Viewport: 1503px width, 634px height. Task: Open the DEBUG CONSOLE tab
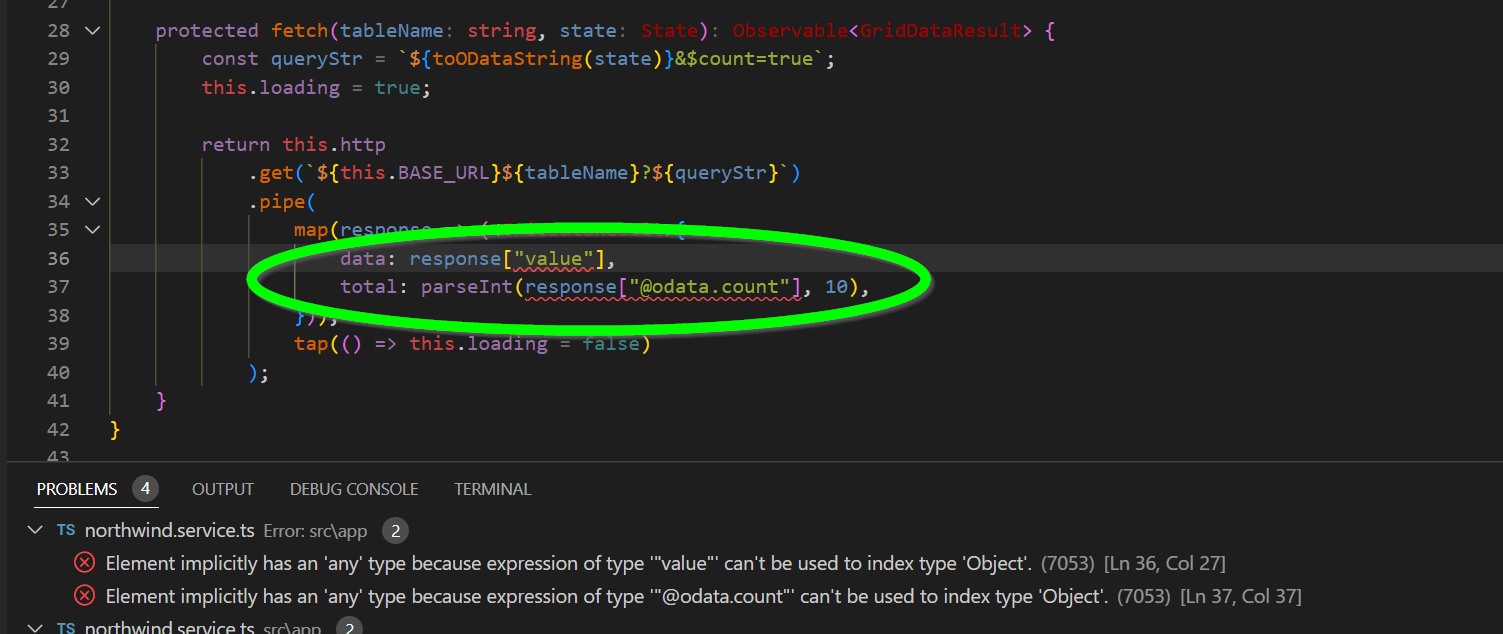(354, 489)
